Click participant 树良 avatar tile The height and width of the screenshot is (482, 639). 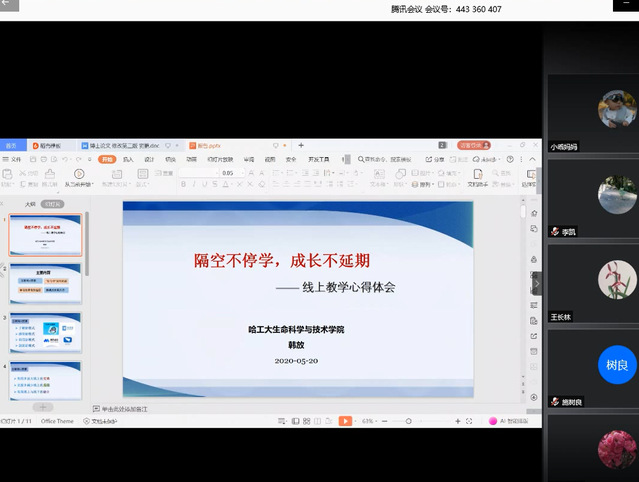[617, 365]
